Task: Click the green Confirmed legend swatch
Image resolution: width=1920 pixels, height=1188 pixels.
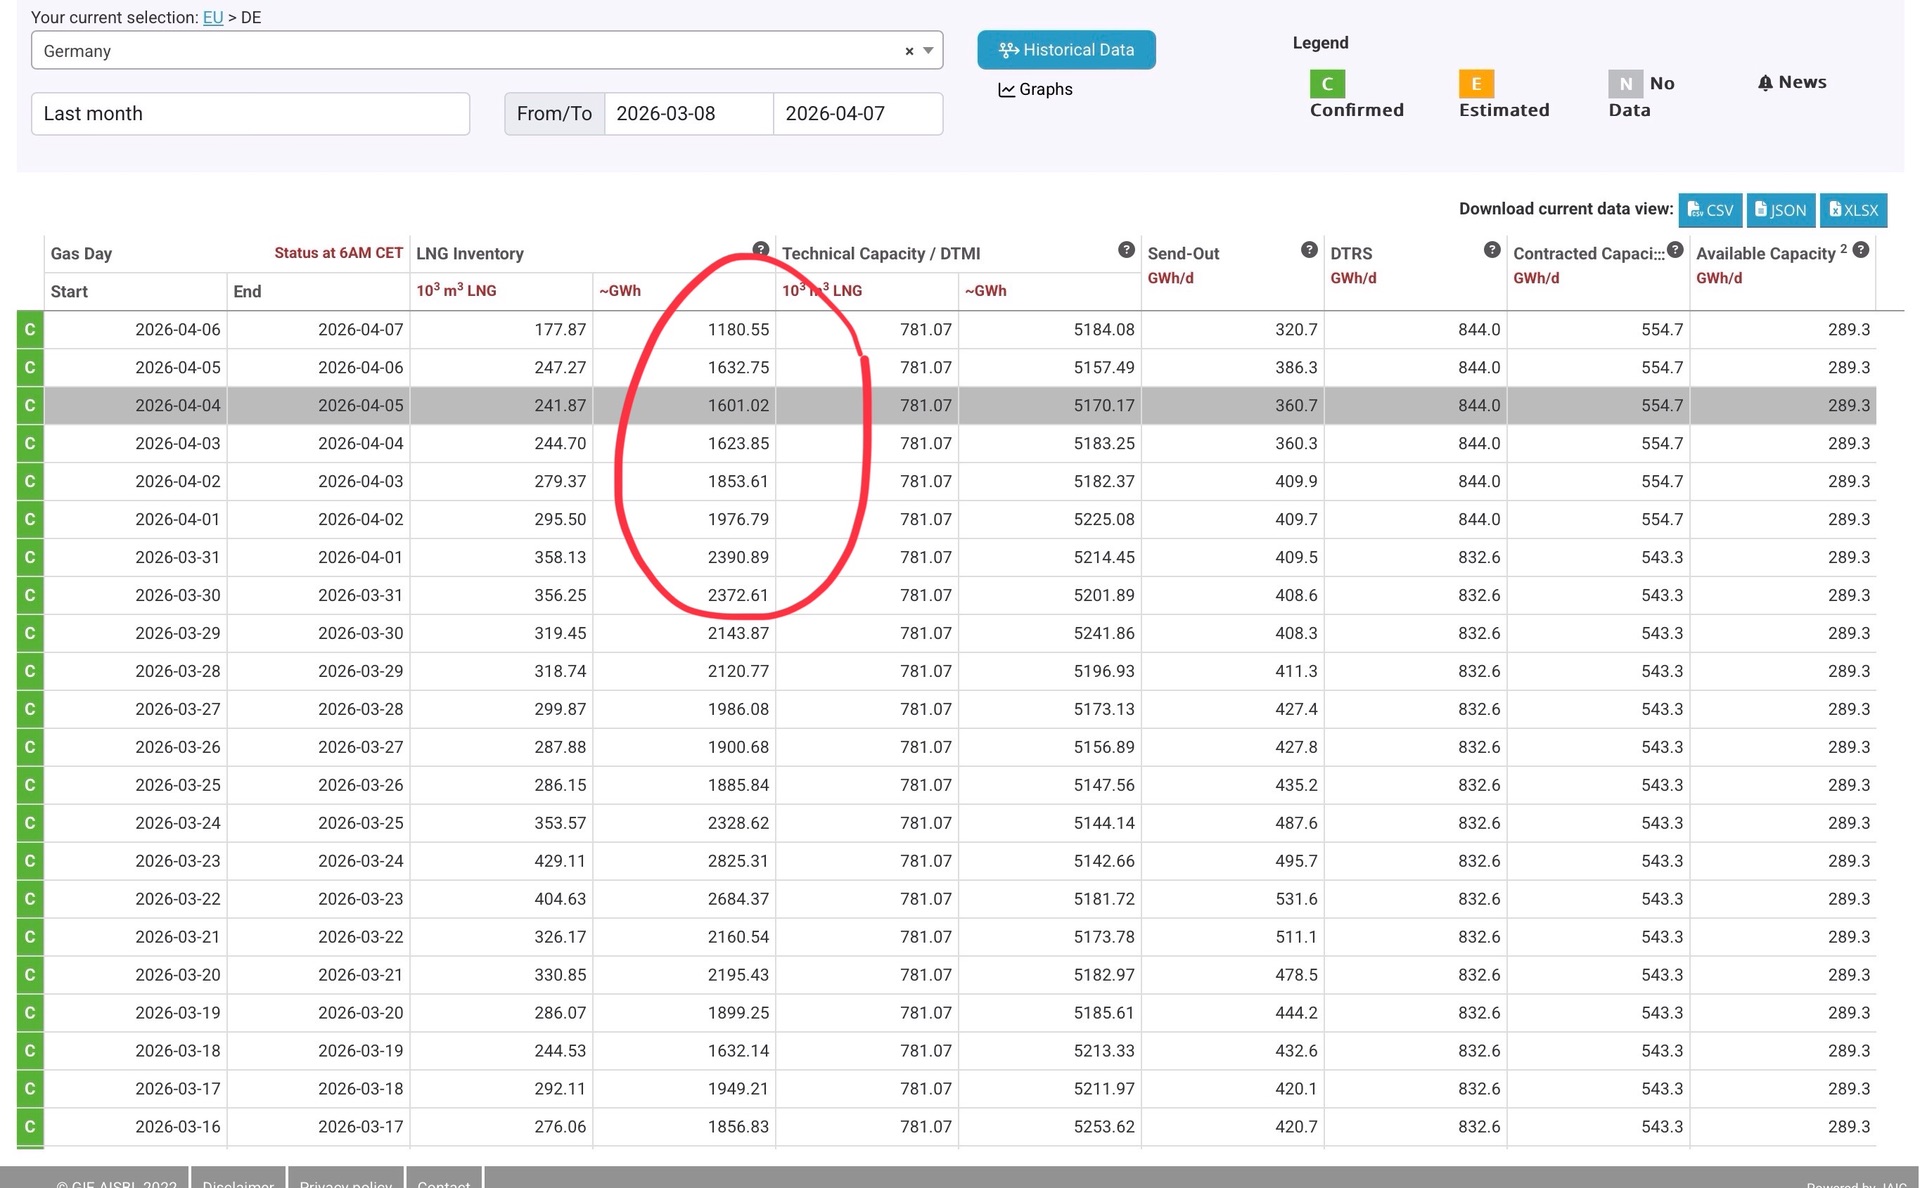Action: click(1327, 84)
